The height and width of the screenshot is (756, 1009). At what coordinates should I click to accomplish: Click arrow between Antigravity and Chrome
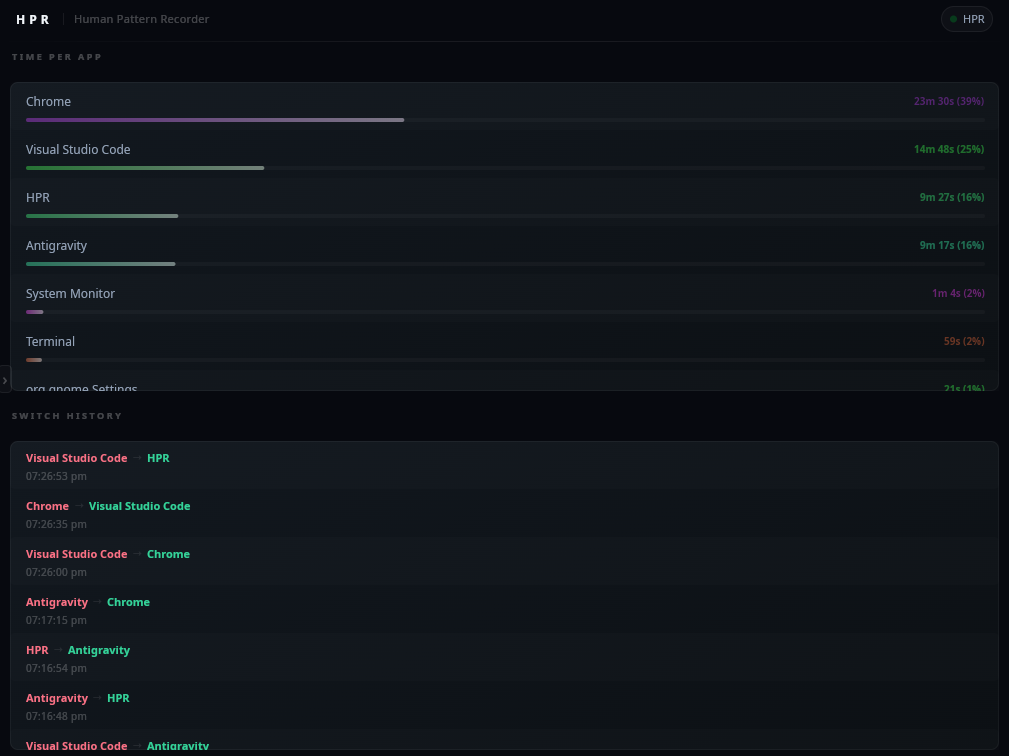click(x=97, y=602)
